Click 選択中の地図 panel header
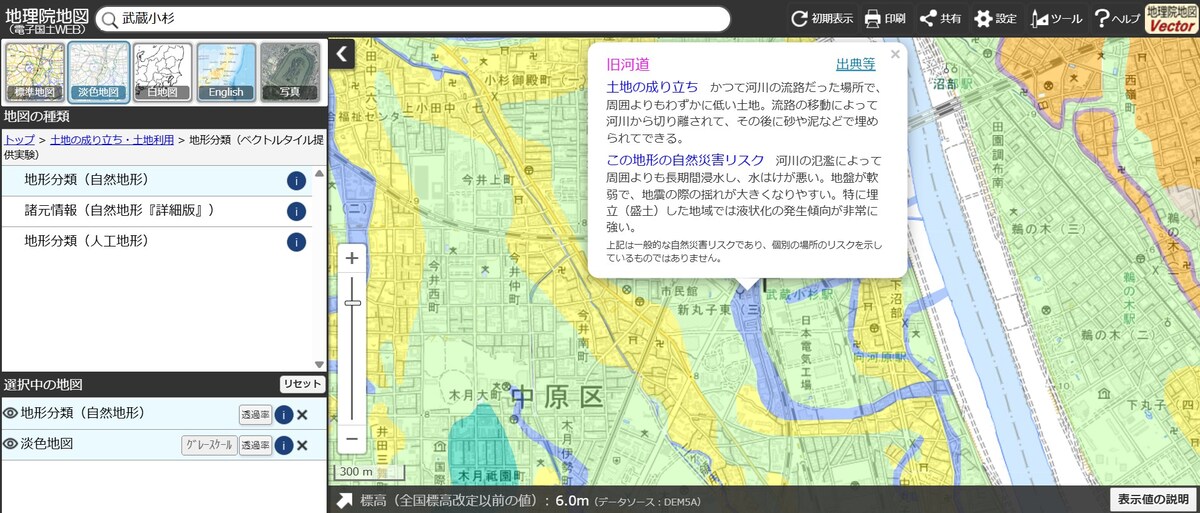1200x513 pixels. [43, 384]
